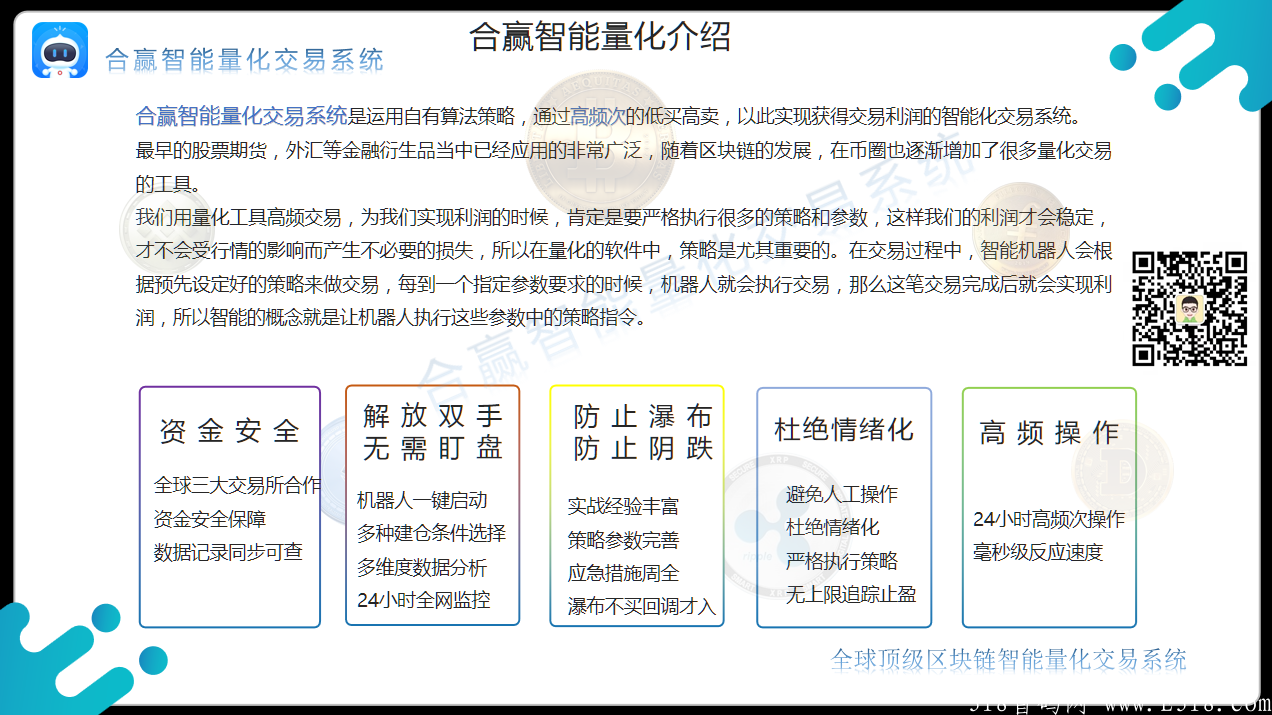Viewport: 1272px width, 715px height.
Task: Click the line 避免人工操作
Action: 842,494
